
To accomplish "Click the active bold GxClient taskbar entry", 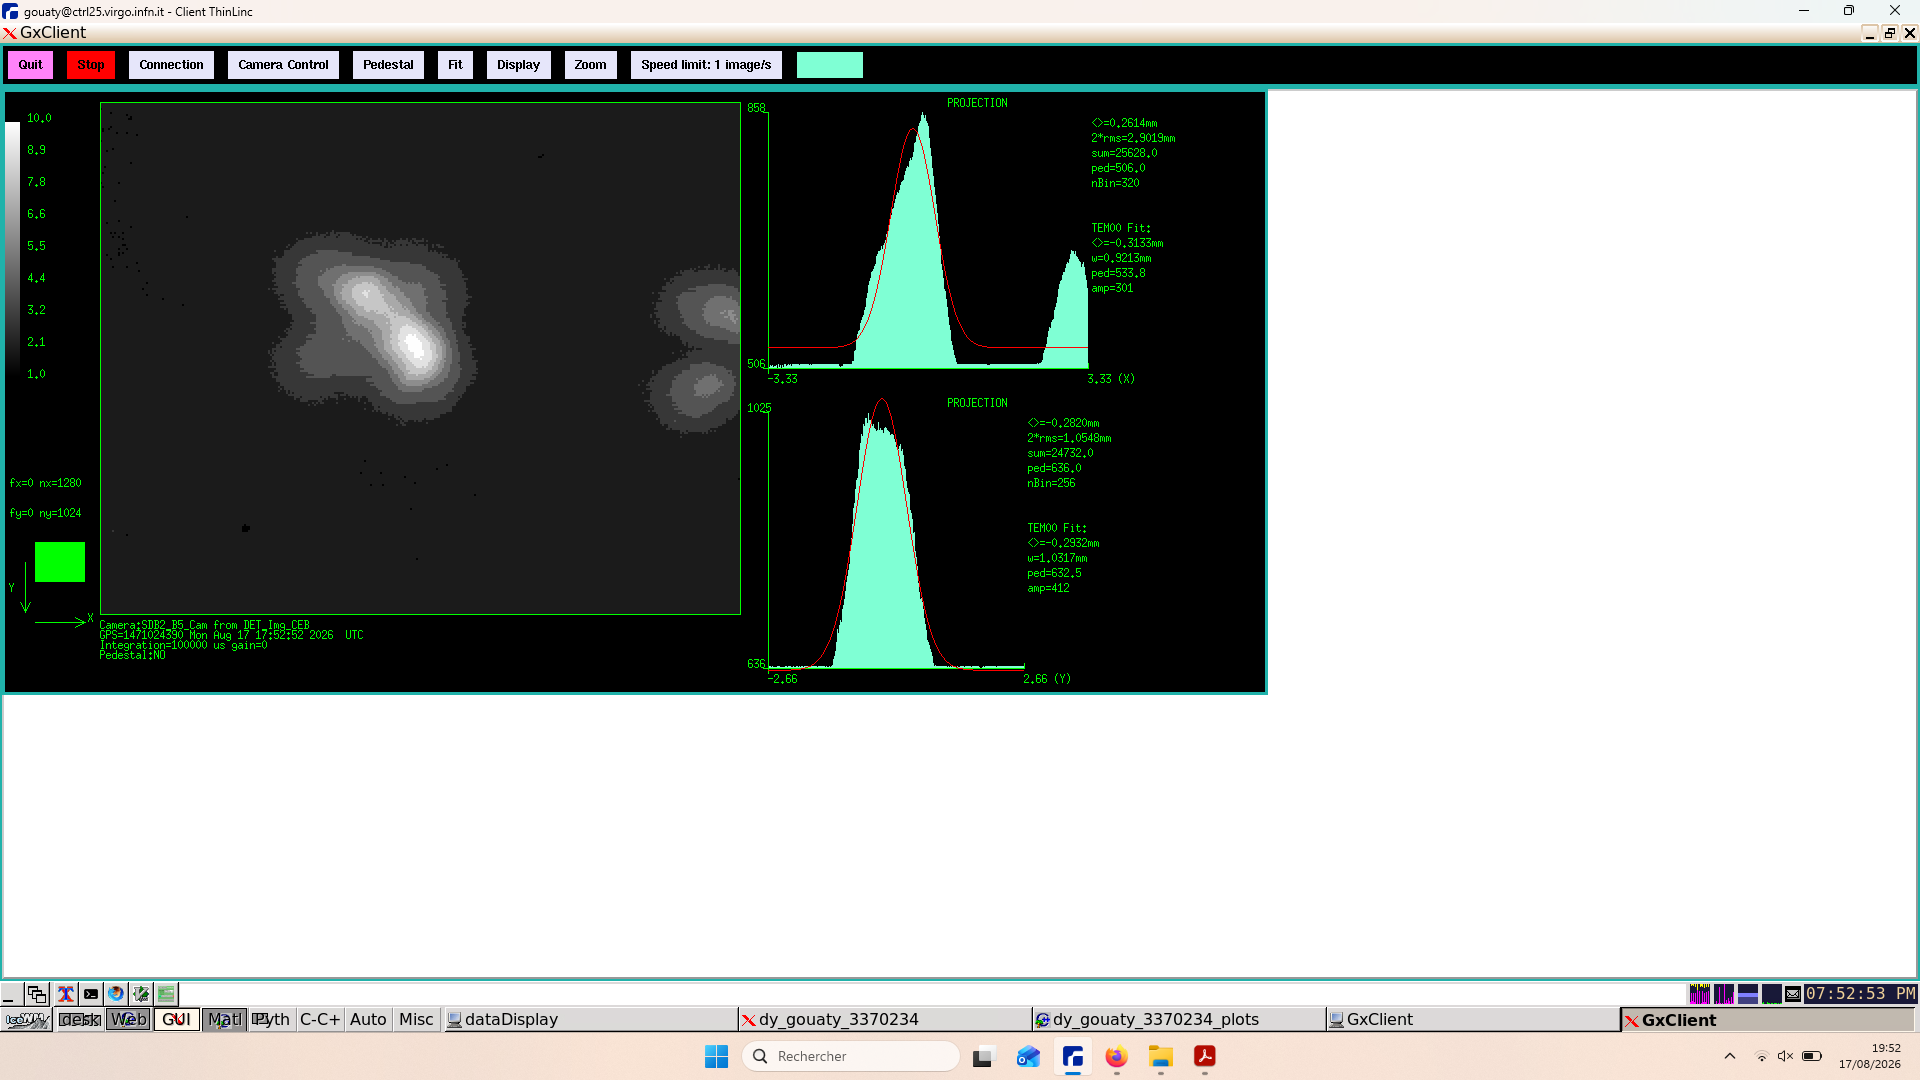I will pyautogui.click(x=1767, y=1020).
